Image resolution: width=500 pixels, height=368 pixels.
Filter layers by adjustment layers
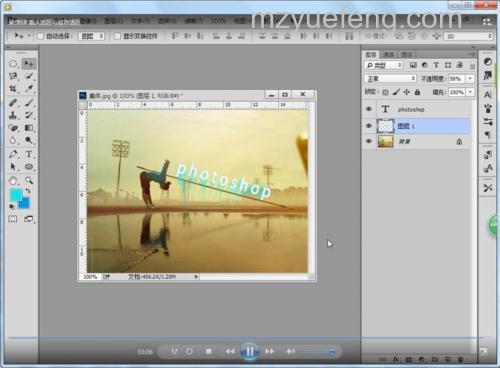[x=425, y=65]
